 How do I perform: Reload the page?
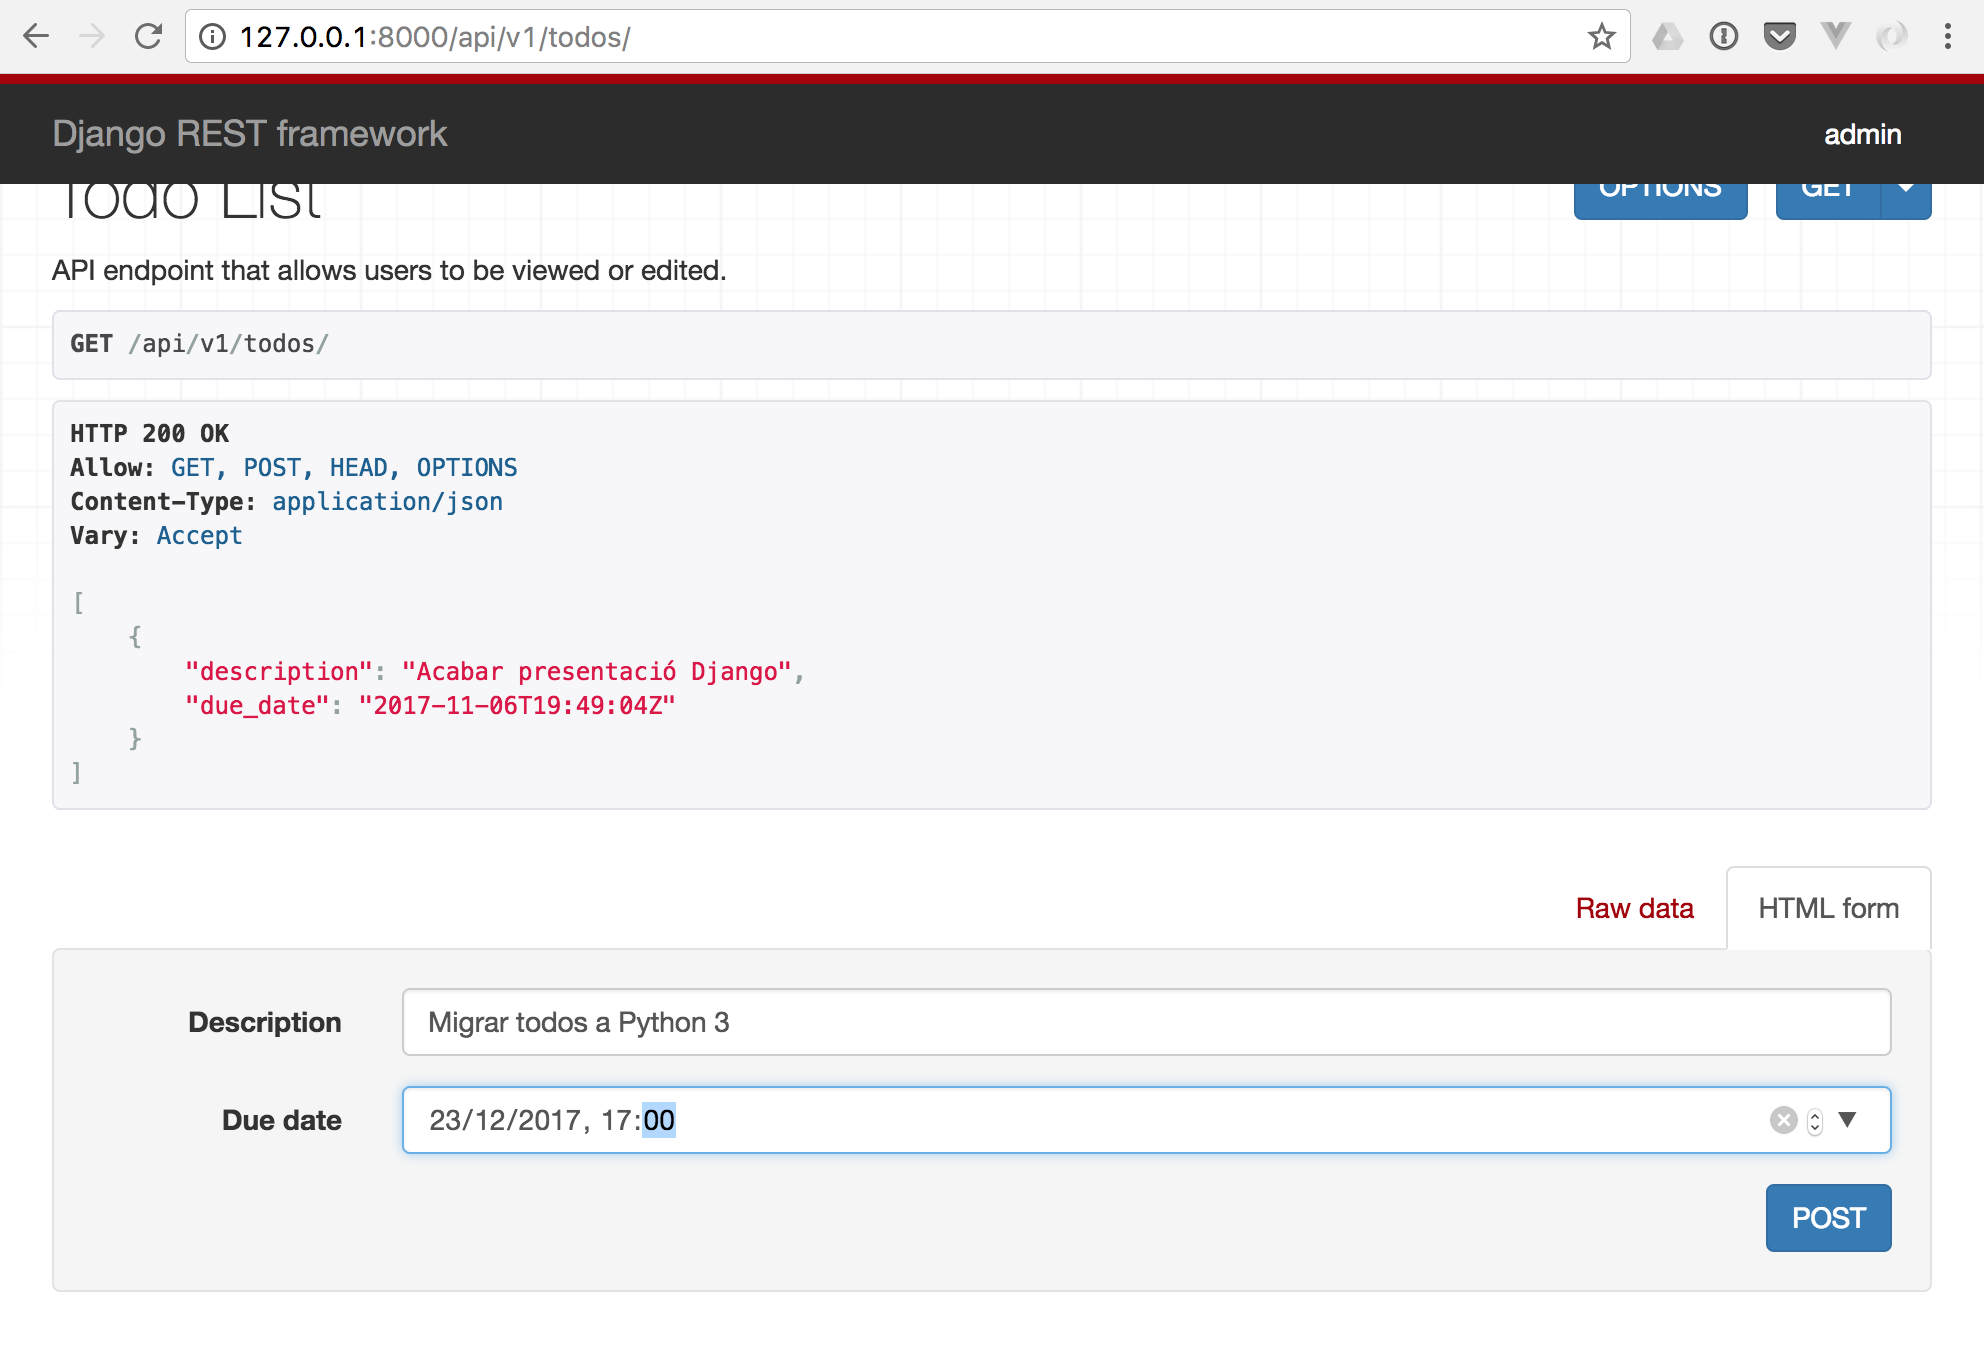pyautogui.click(x=148, y=37)
